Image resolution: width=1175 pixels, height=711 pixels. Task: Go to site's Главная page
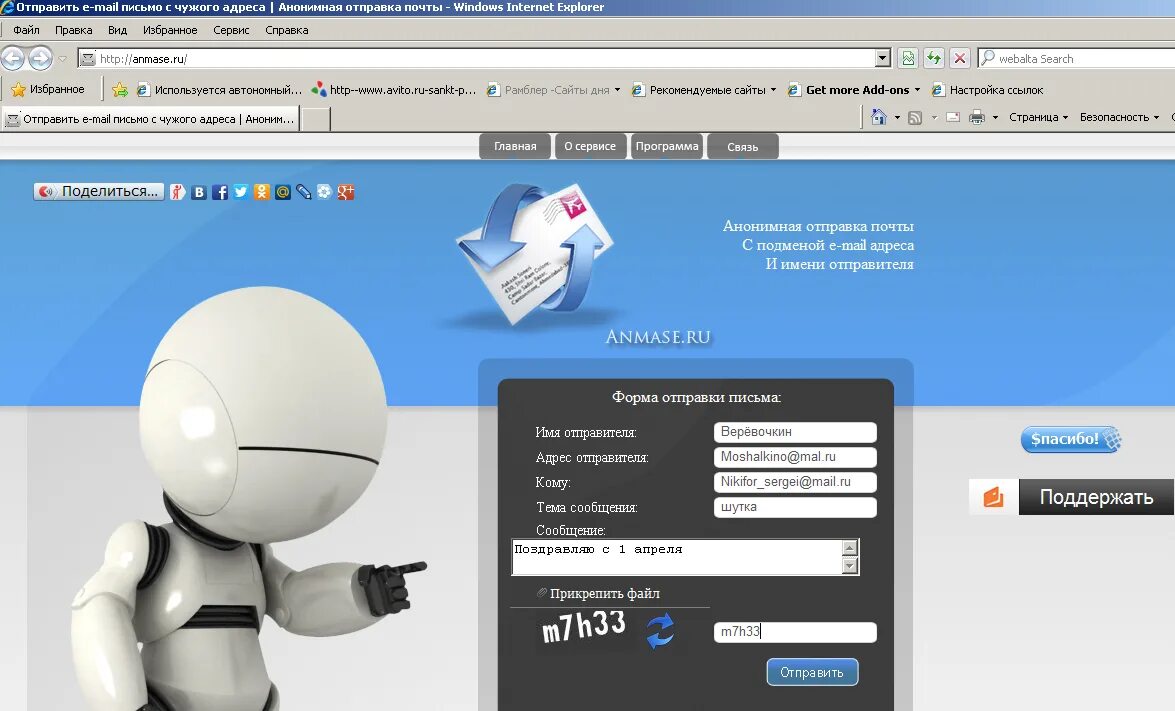tap(515, 146)
